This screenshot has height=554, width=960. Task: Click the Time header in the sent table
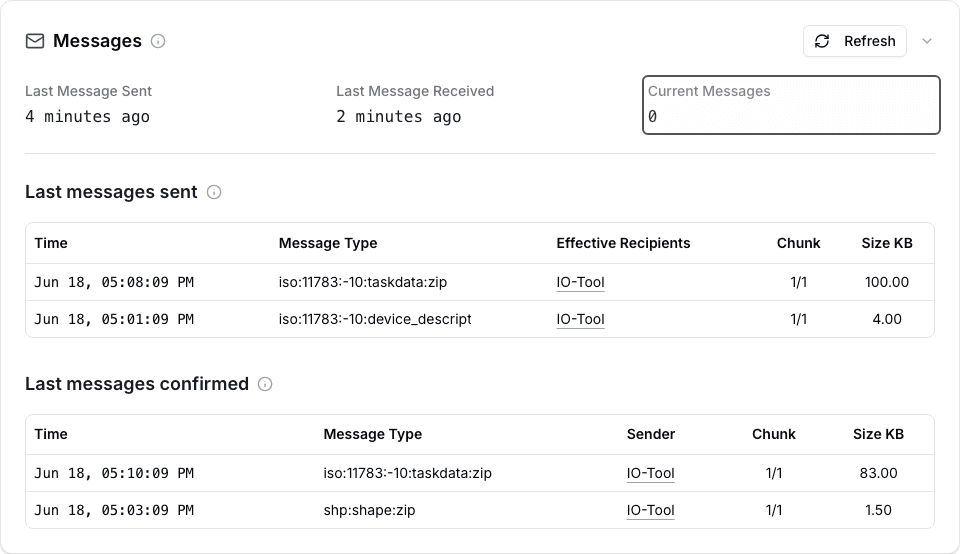[51, 243]
